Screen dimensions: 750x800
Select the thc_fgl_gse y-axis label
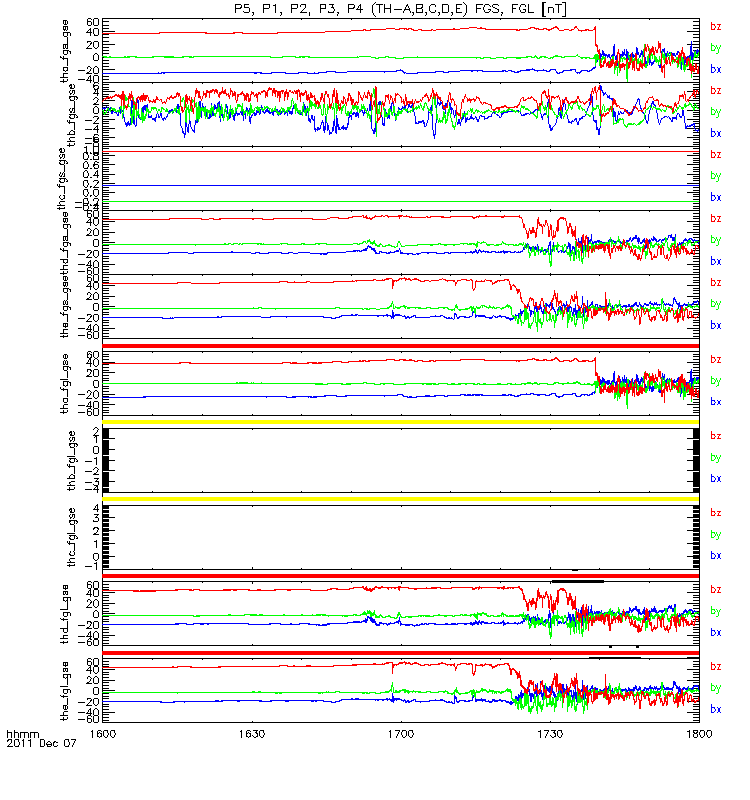click(72, 537)
